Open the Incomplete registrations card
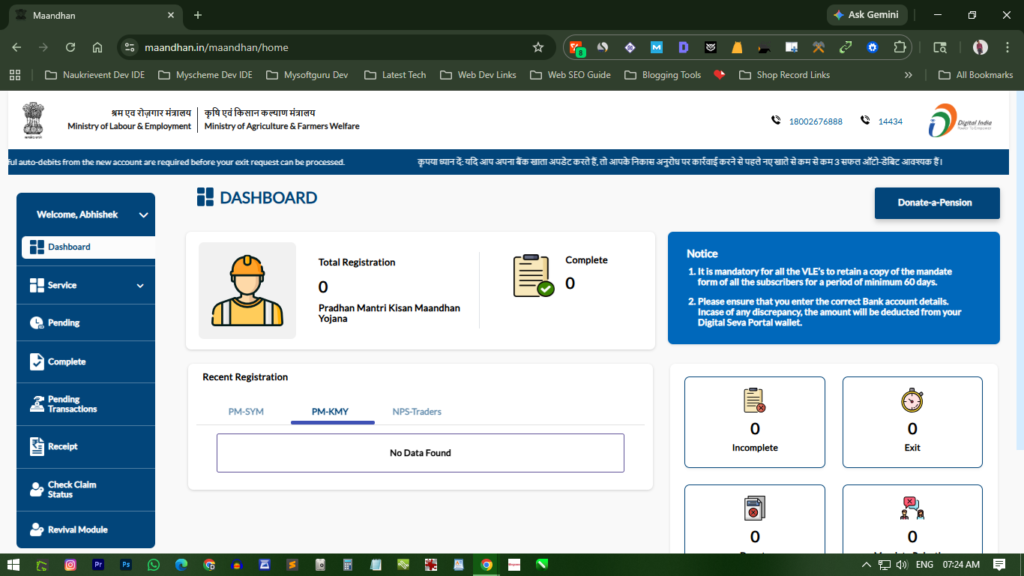The image size is (1024, 576). click(x=754, y=422)
